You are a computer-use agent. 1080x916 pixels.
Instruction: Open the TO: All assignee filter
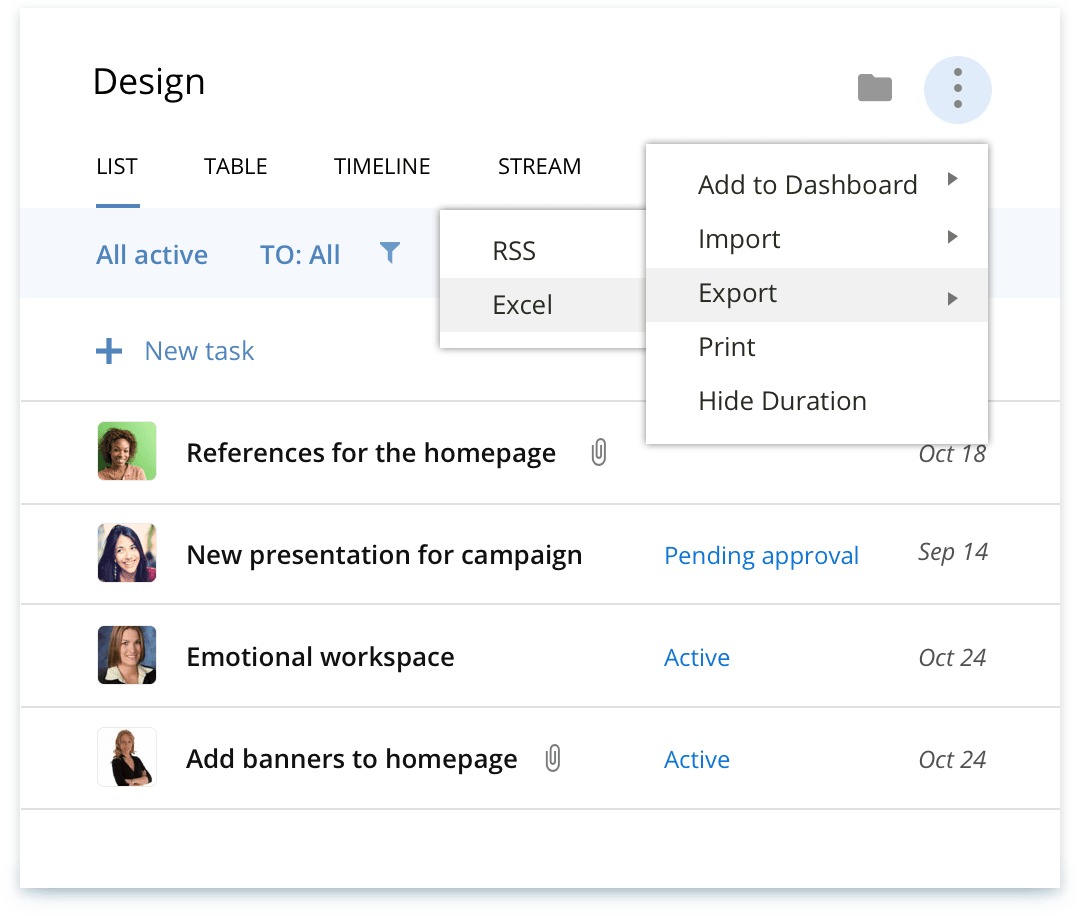[300, 254]
